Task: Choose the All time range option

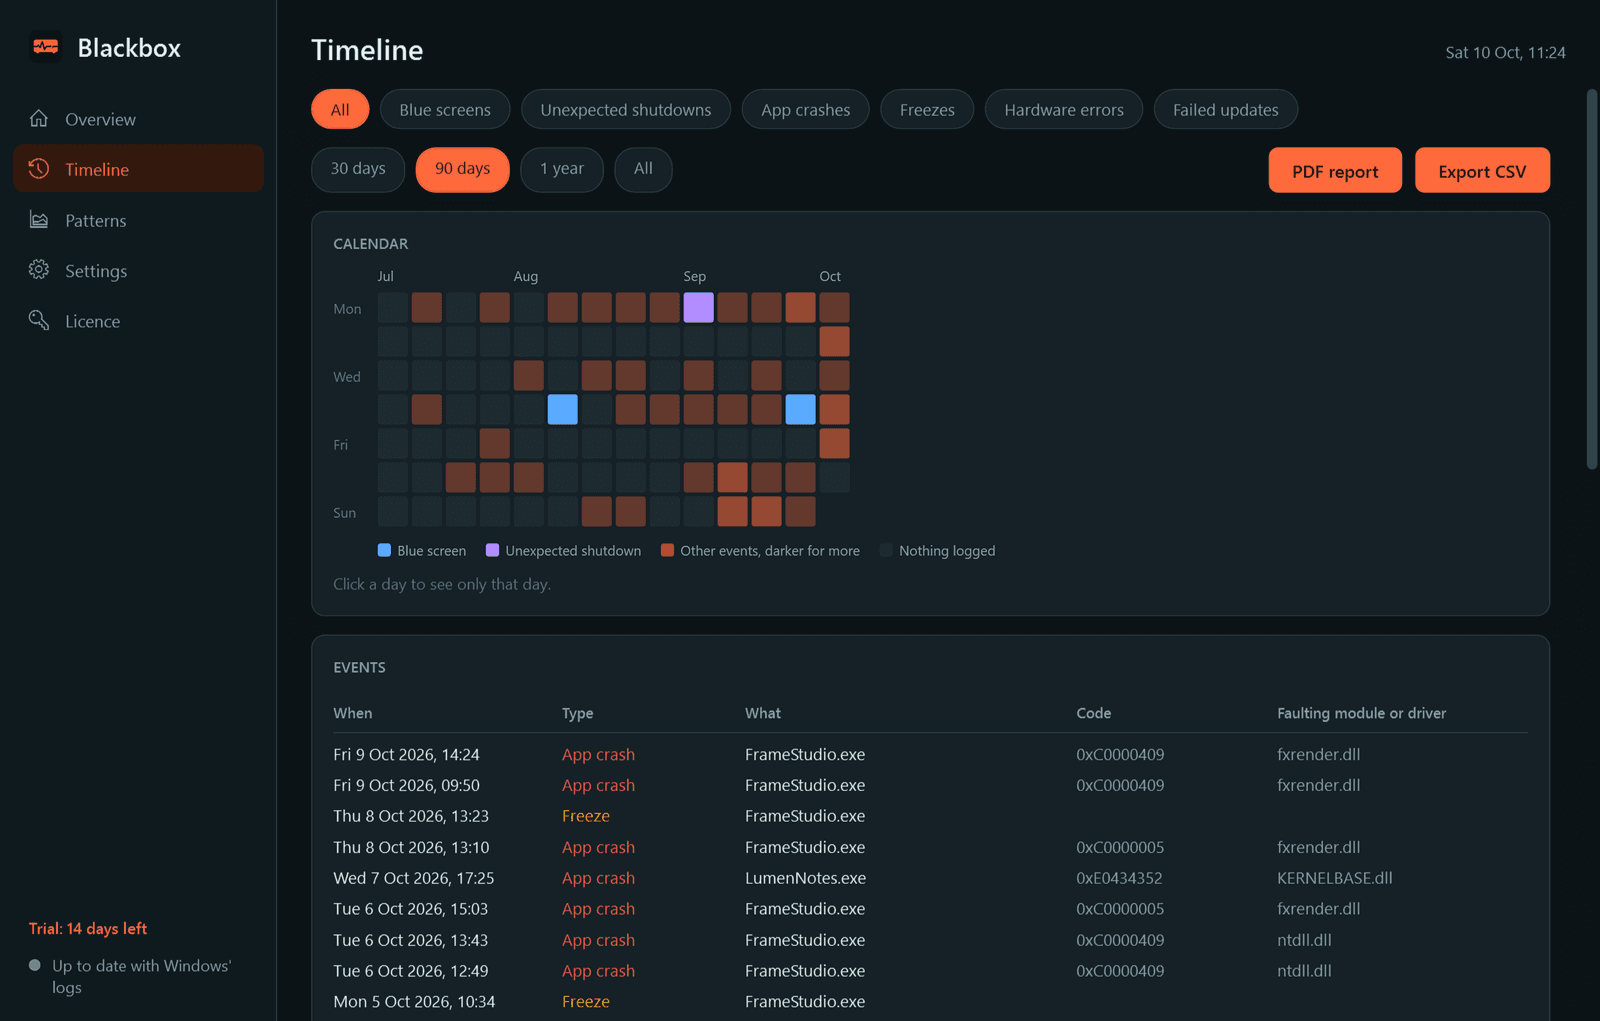Action: [643, 169]
